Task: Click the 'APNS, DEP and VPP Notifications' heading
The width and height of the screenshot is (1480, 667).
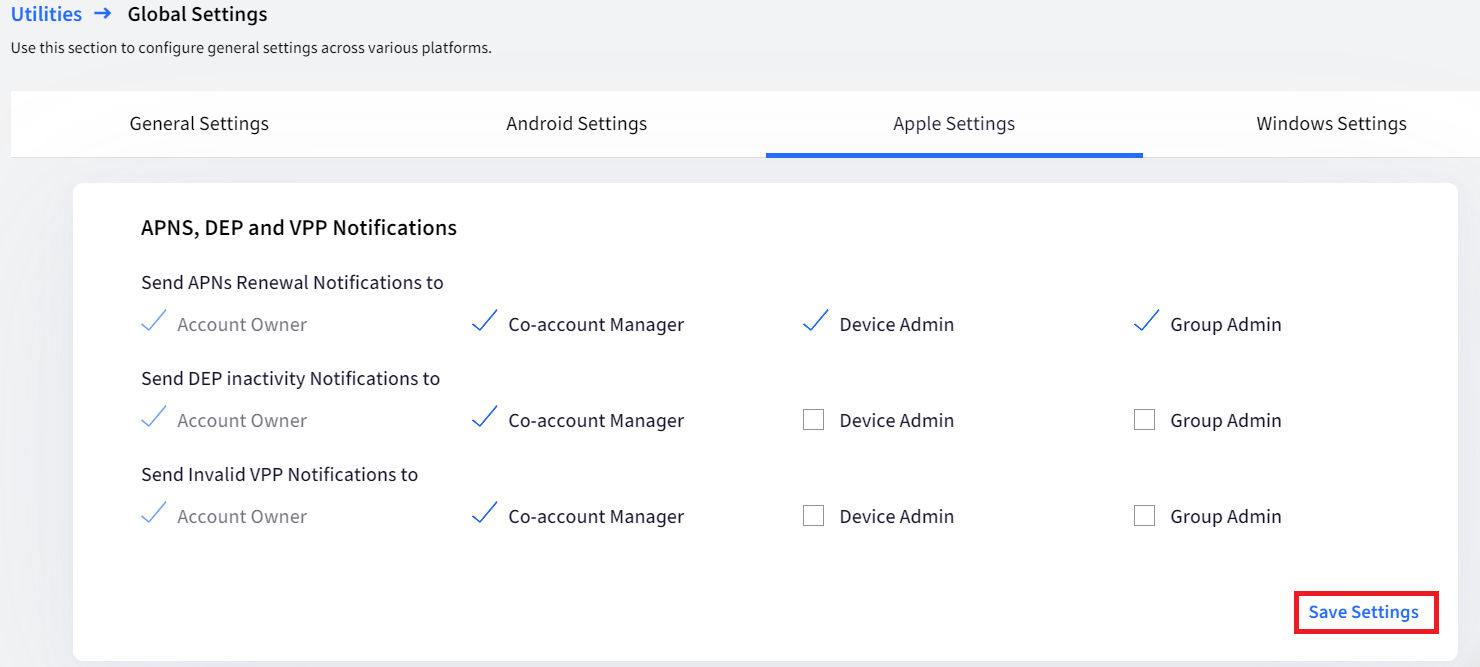Action: (299, 228)
